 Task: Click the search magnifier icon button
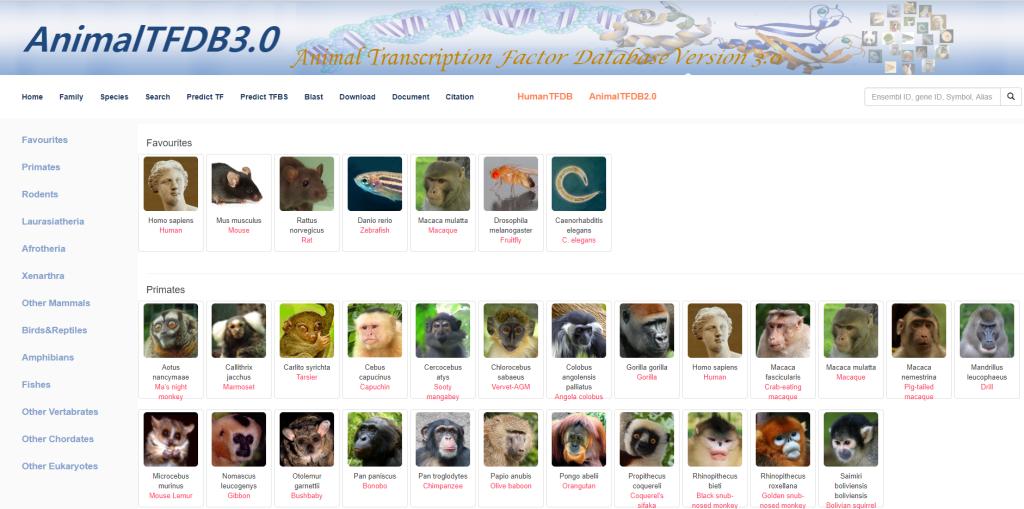(x=1010, y=97)
